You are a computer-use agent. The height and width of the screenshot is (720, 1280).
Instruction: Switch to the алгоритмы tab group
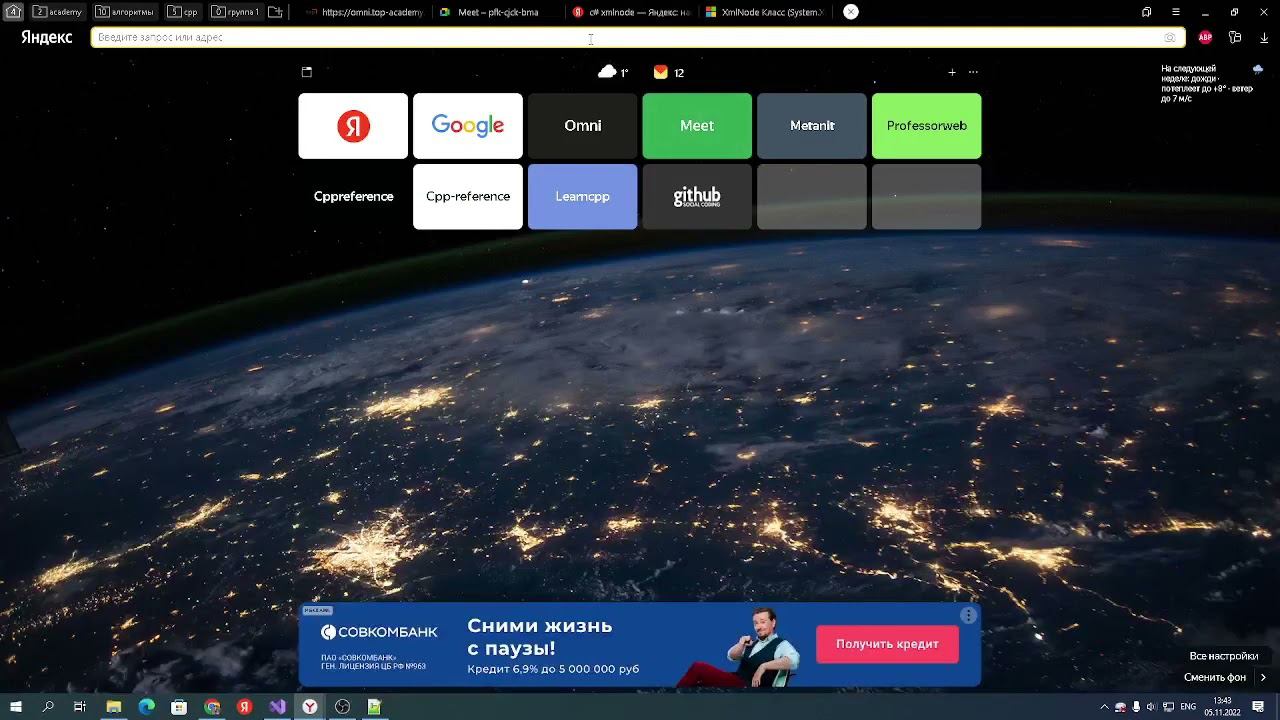(125, 12)
